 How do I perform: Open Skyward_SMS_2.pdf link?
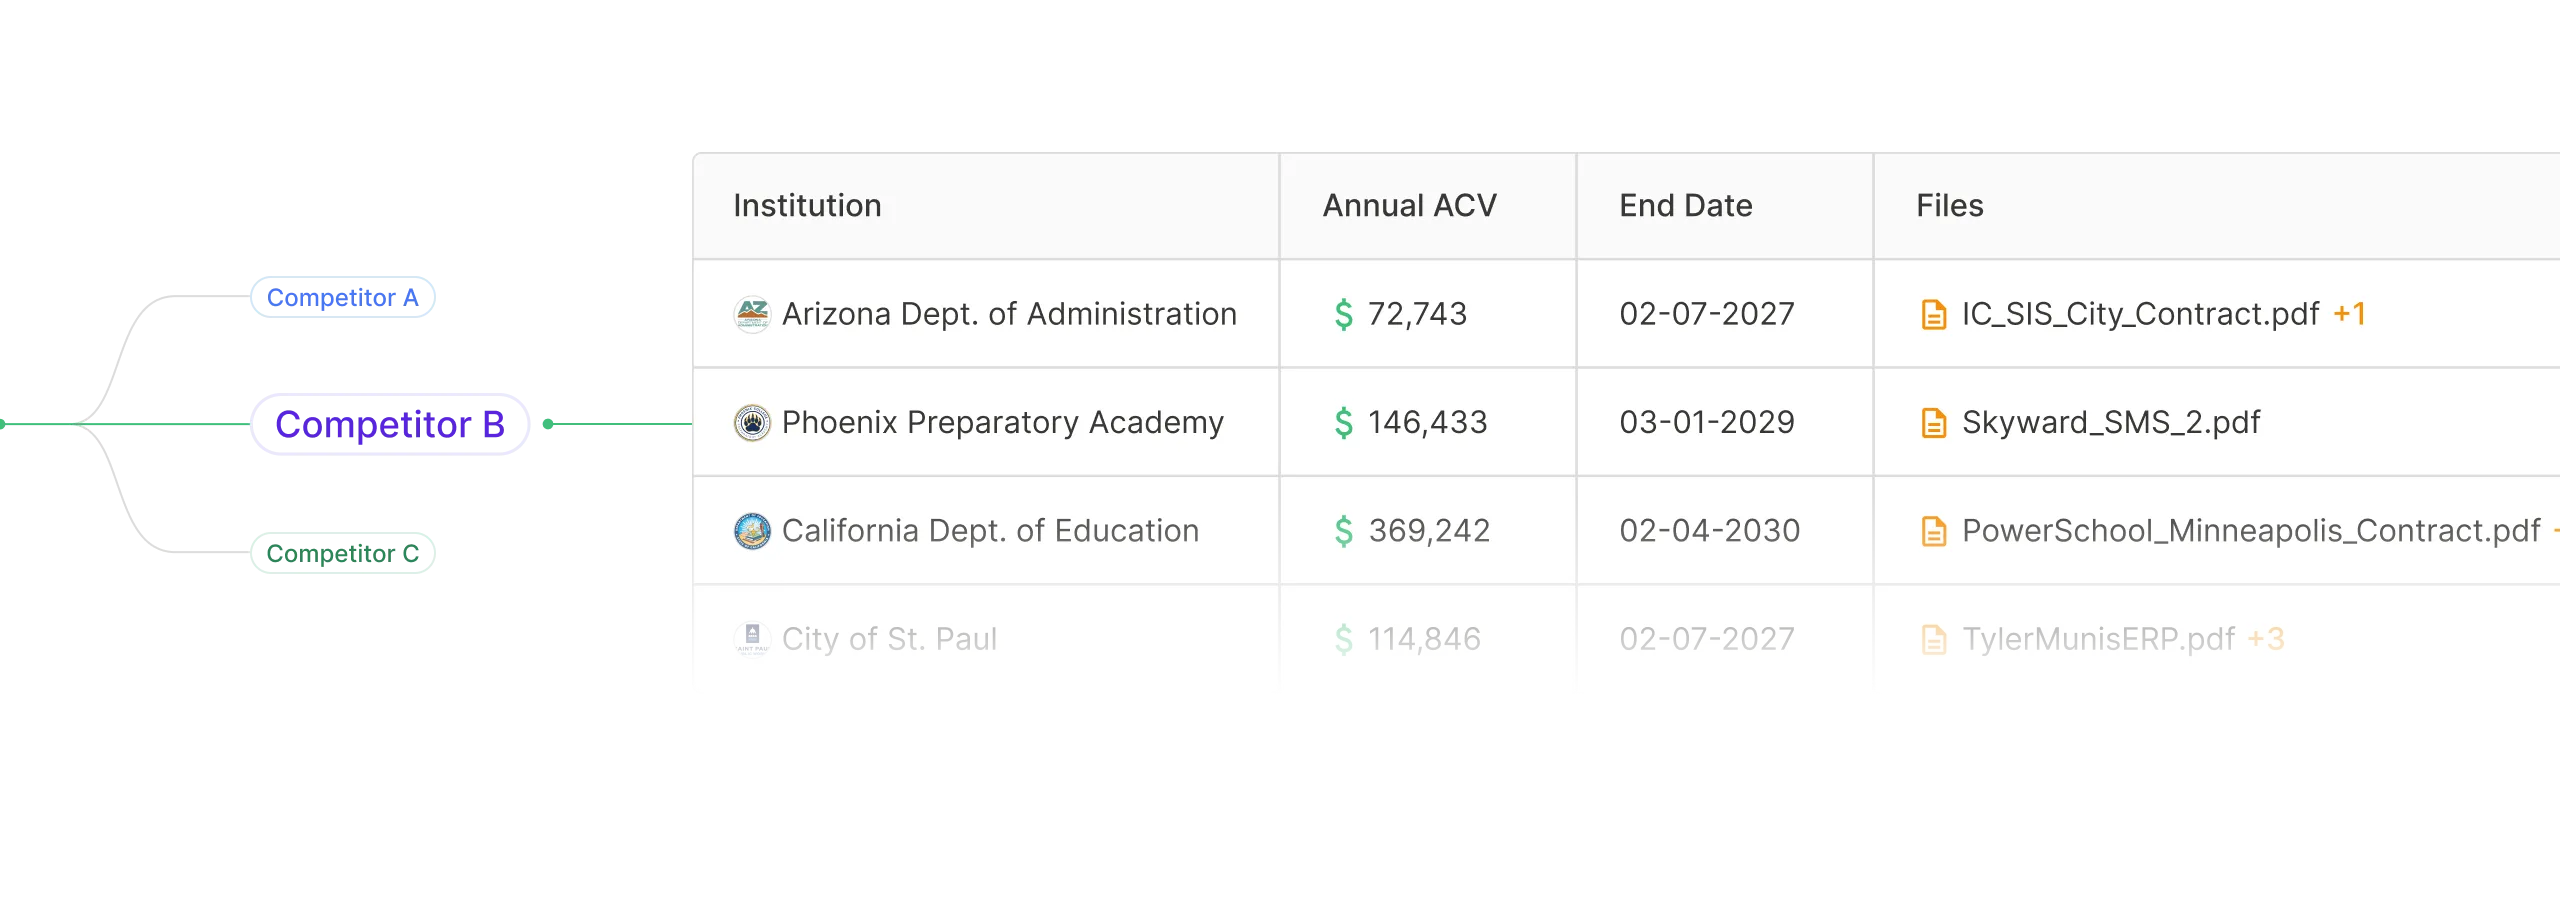point(2110,421)
